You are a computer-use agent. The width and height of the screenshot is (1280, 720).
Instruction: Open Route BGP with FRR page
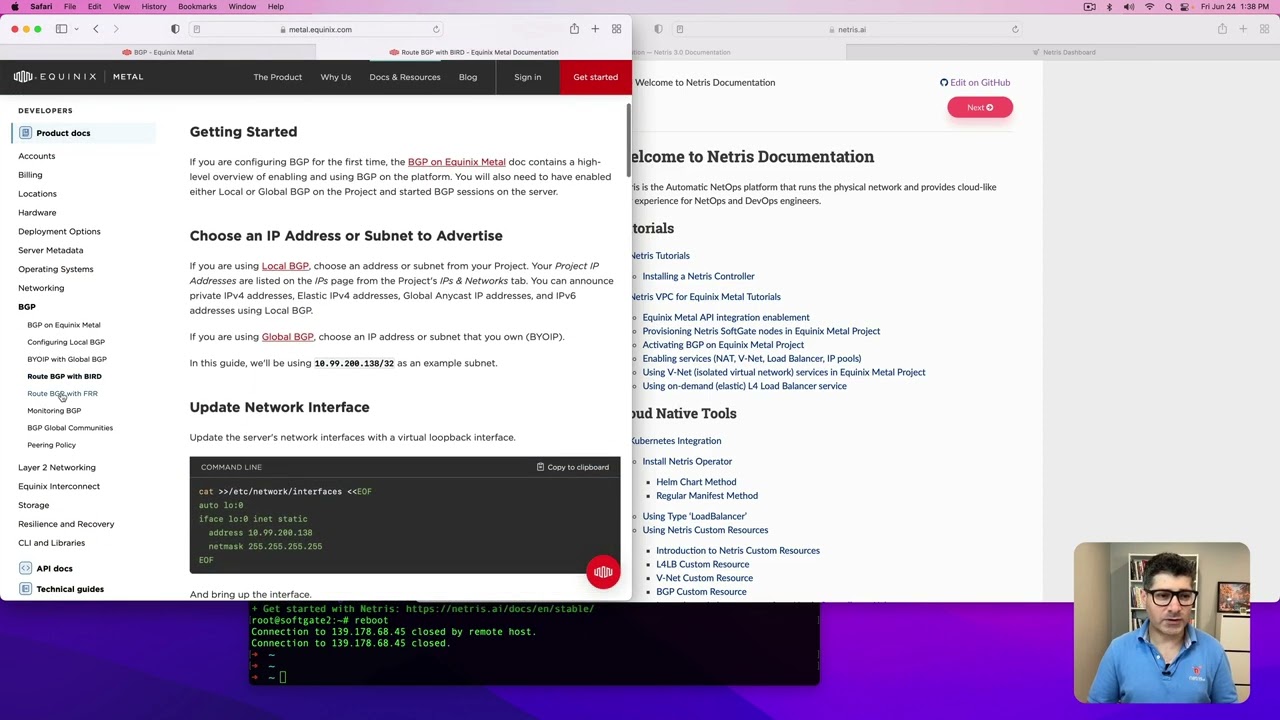point(62,394)
